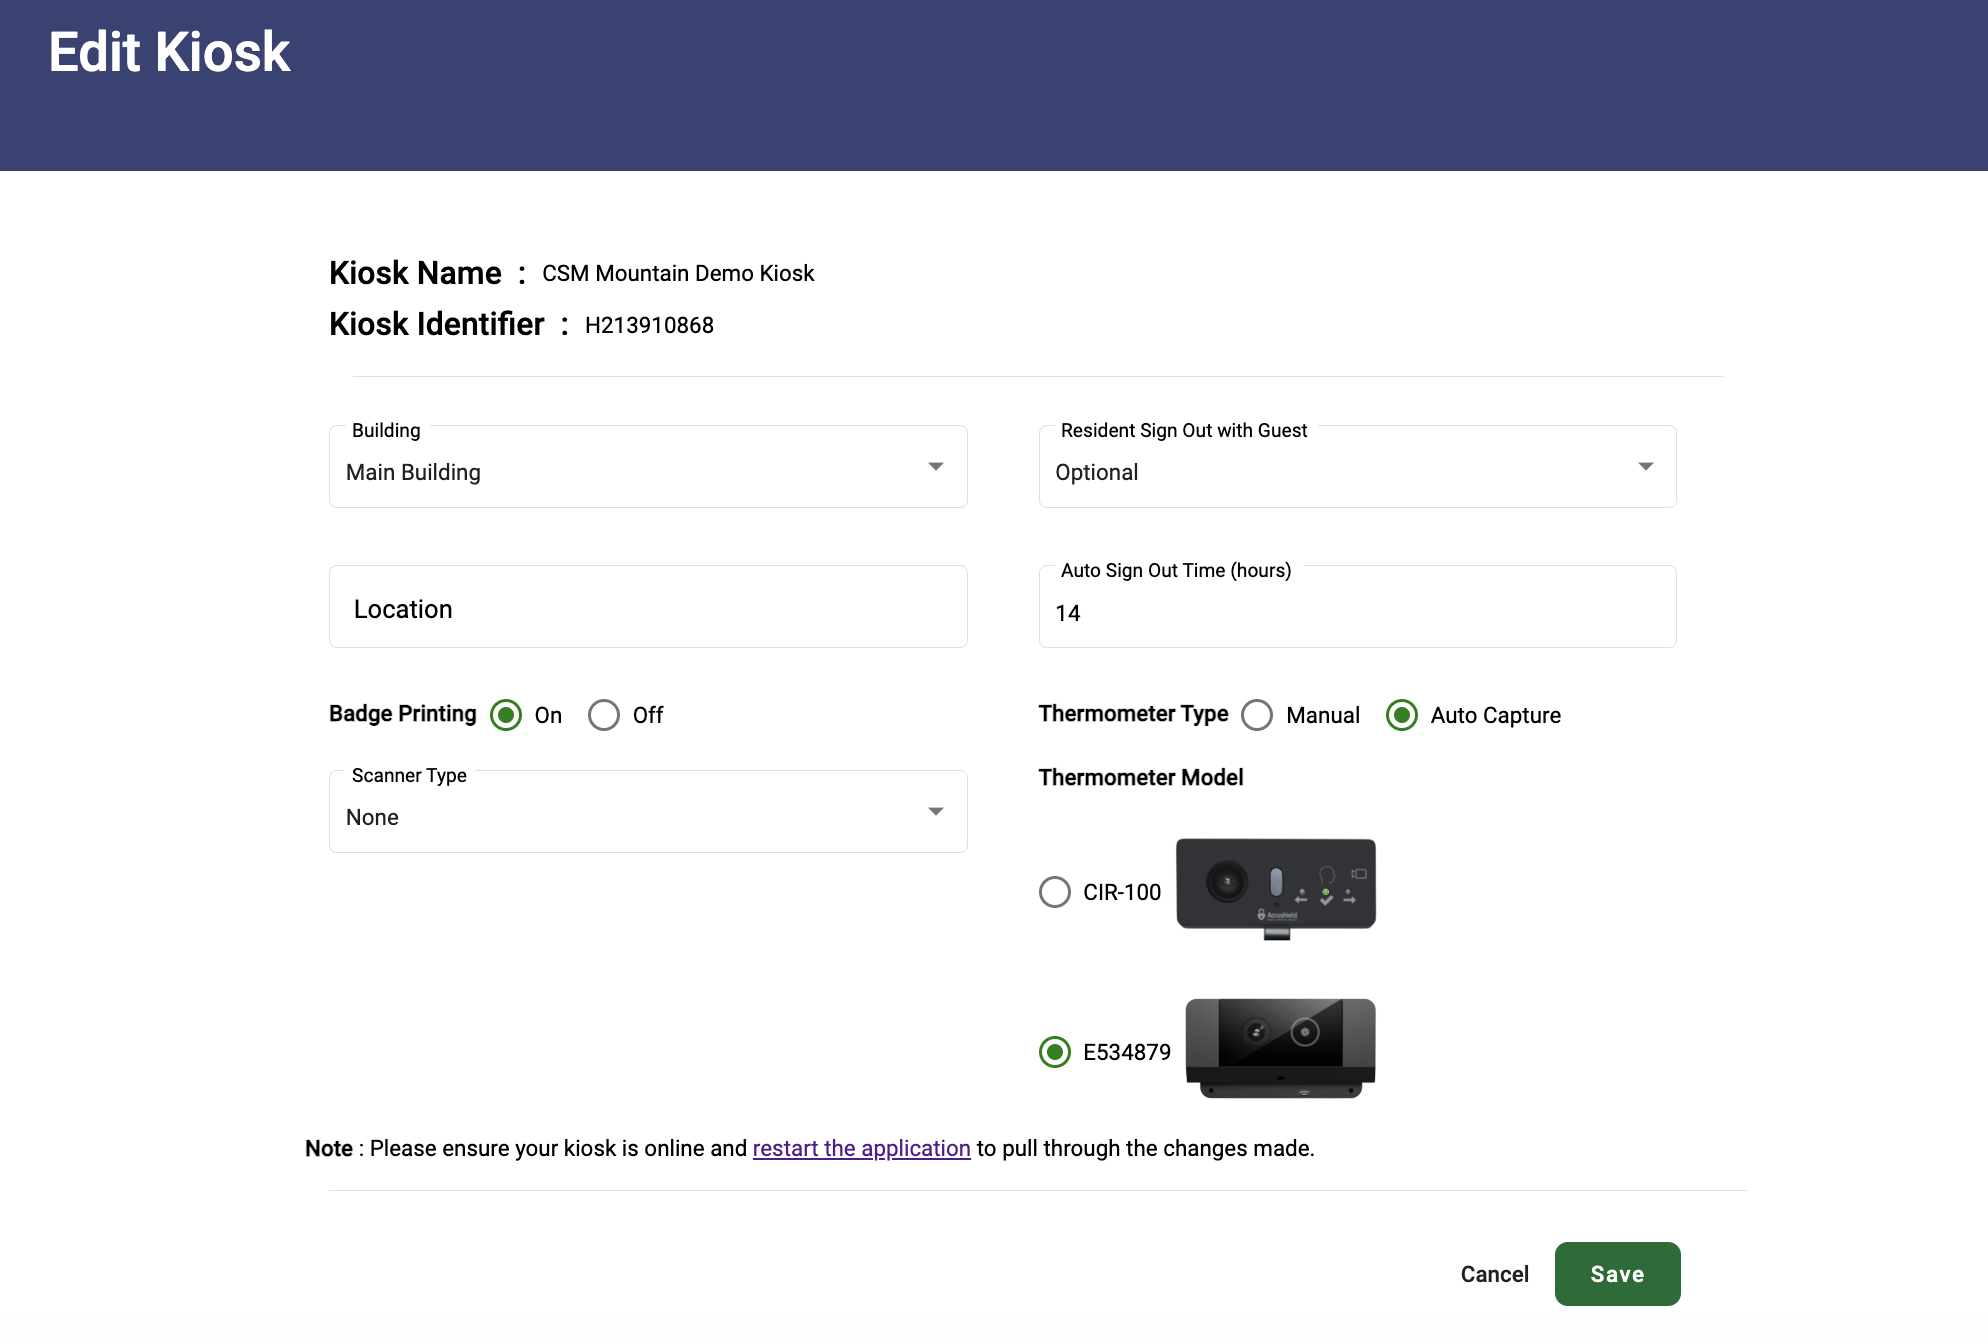Set Thermometer Type to Auto Capture
The height and width of the screenshot is (1344, 1988).
(1403, 715)
